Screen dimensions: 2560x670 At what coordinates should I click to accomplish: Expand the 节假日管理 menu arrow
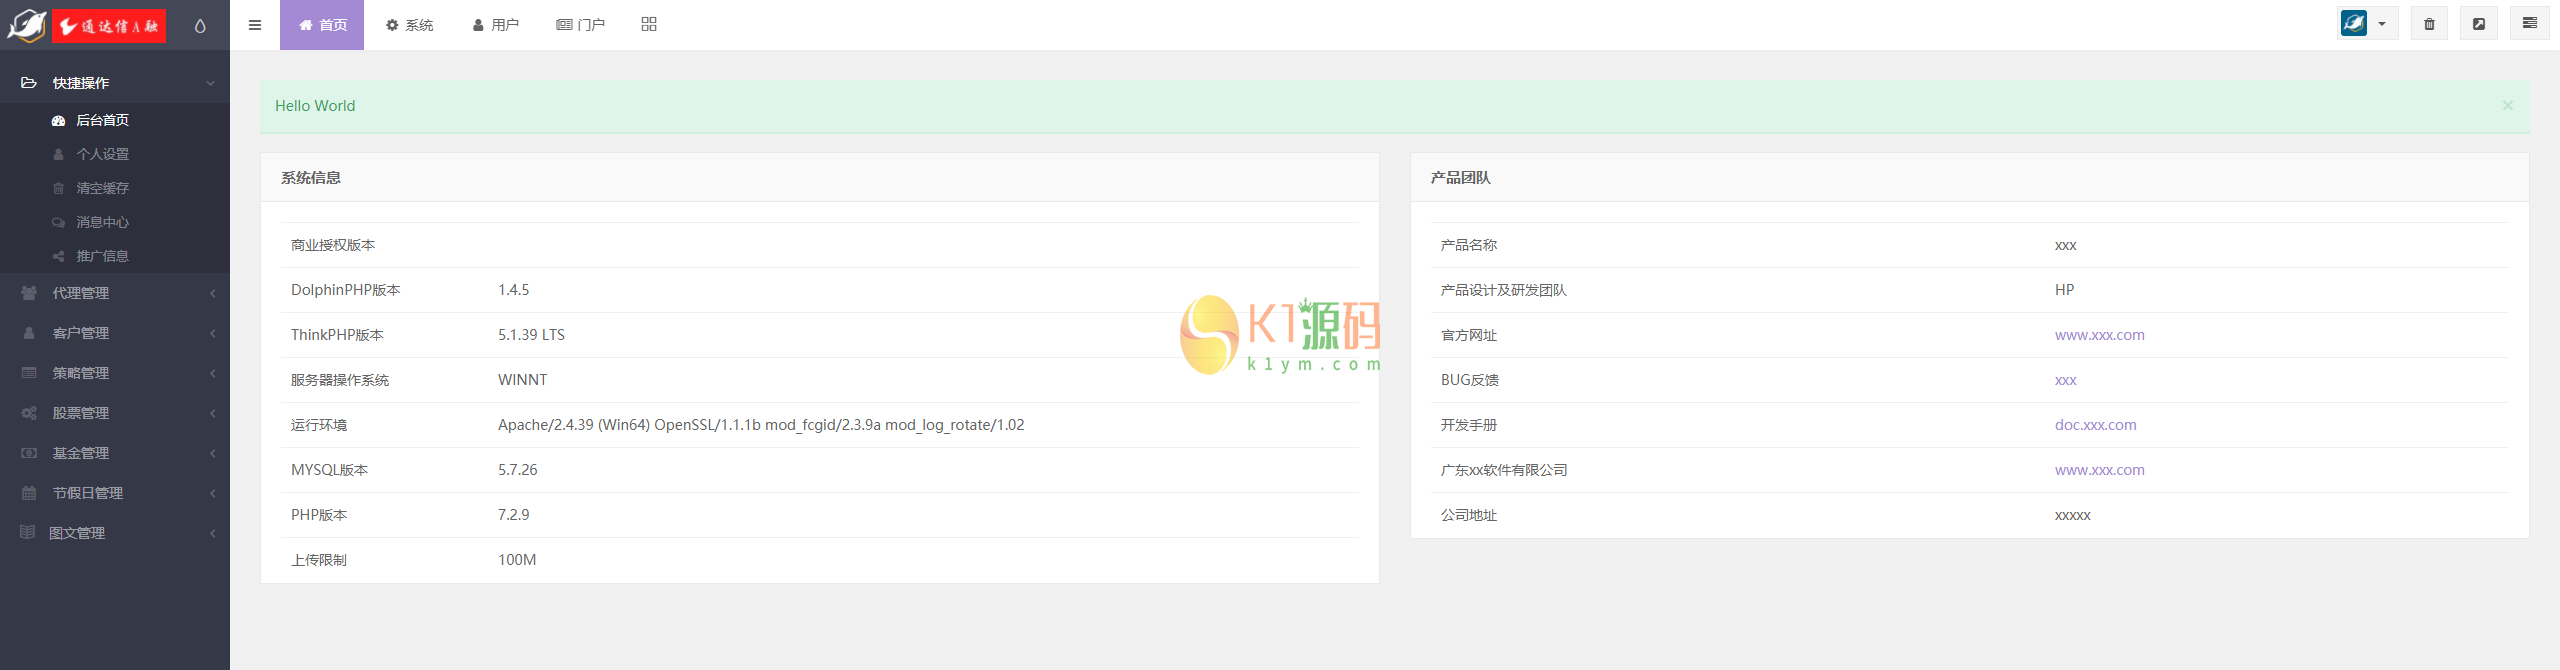212,493
